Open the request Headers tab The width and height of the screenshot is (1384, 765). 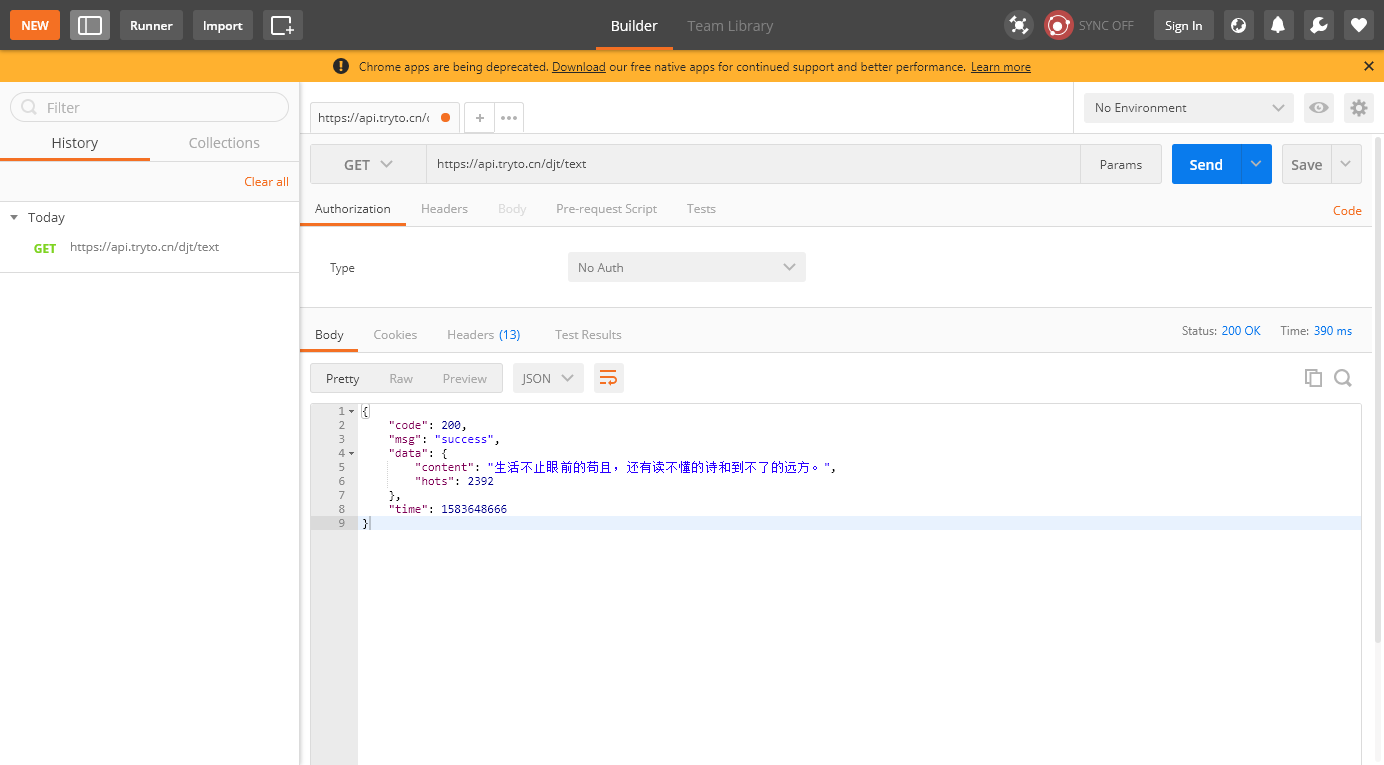tap(444, 209)
